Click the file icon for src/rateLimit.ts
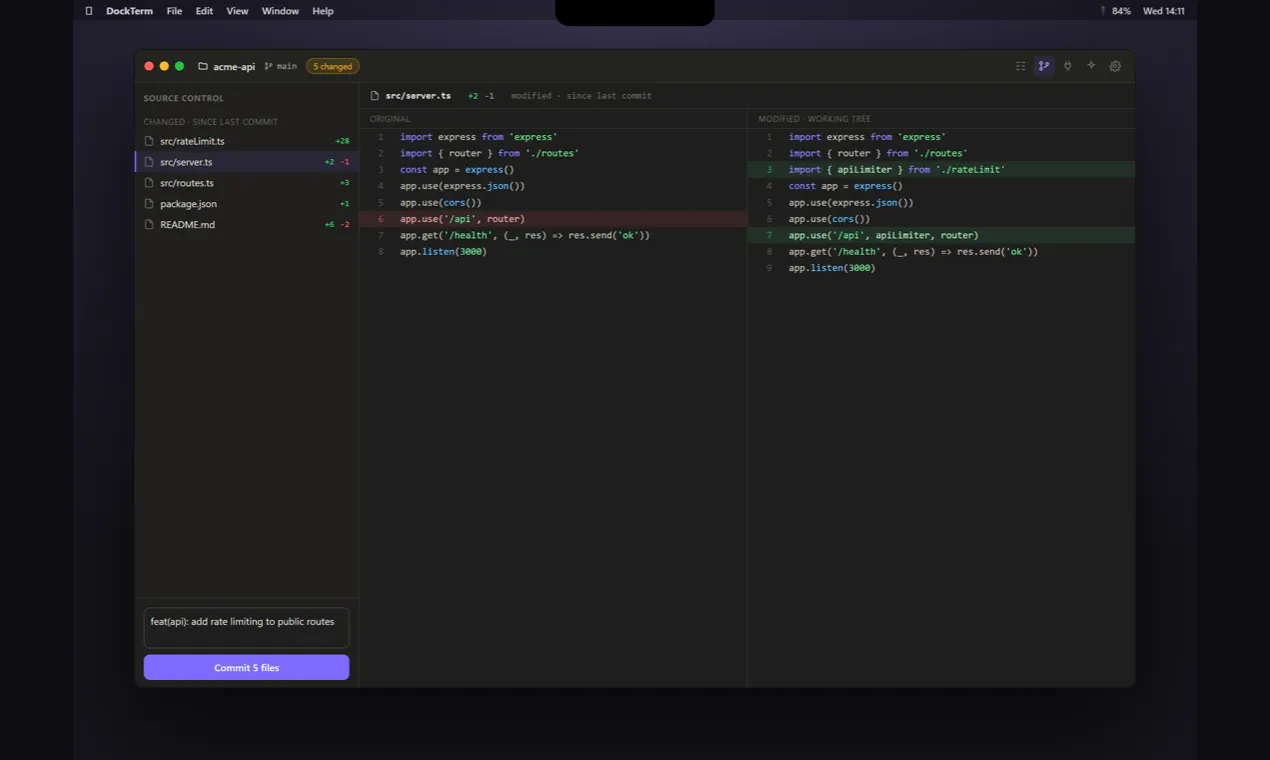This screenshot has height=760, width=1270. point(149,141)
